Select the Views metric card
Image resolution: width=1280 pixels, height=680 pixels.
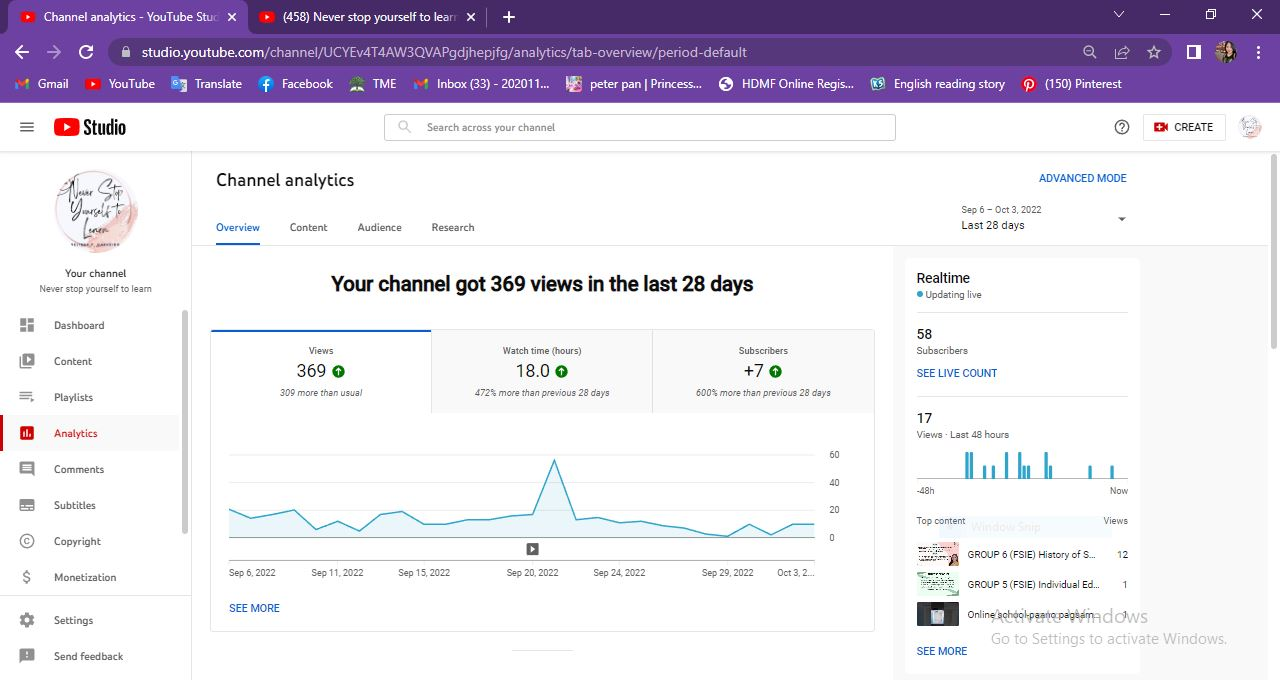tap(321, 371)
